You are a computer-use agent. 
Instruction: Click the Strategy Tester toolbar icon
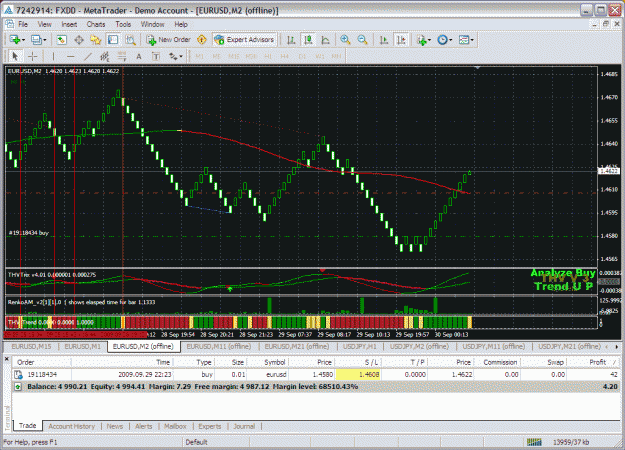[x=130, y=40]
